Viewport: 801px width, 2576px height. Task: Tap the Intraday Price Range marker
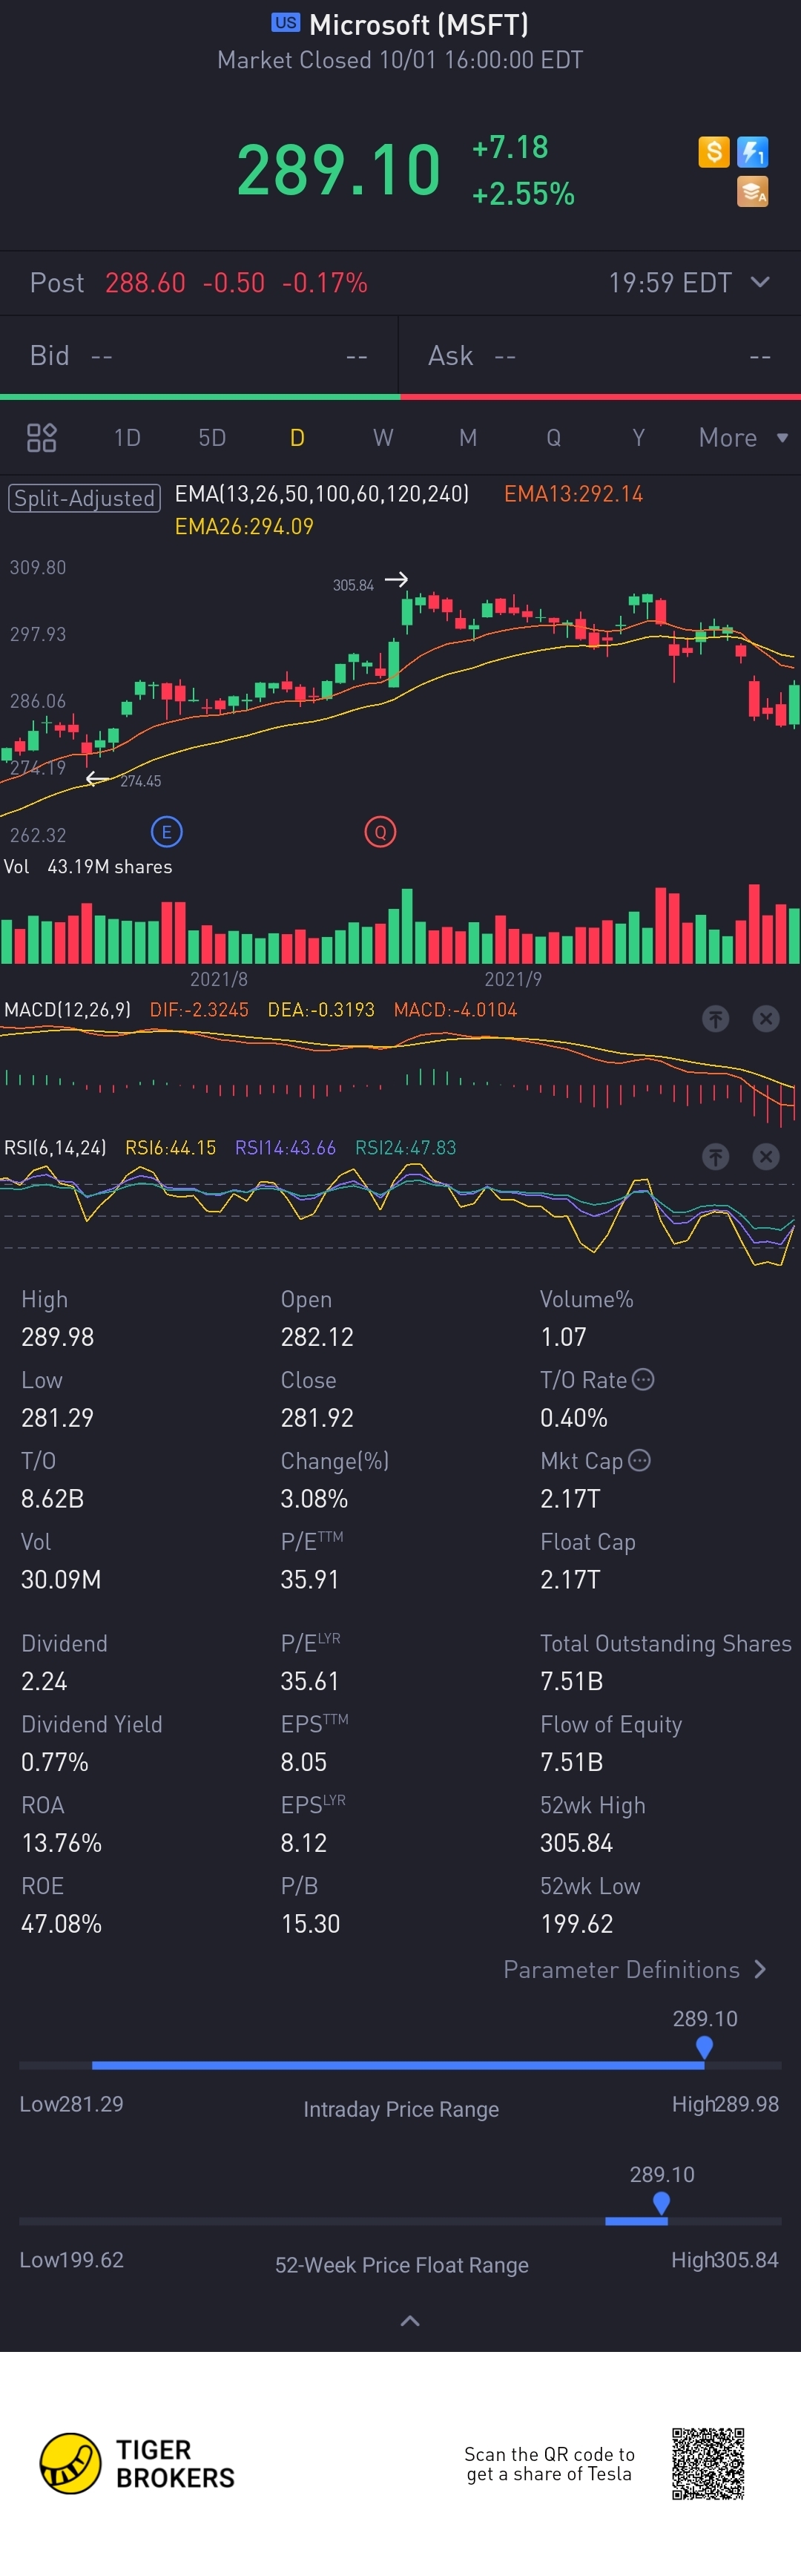coord(704,2047)
